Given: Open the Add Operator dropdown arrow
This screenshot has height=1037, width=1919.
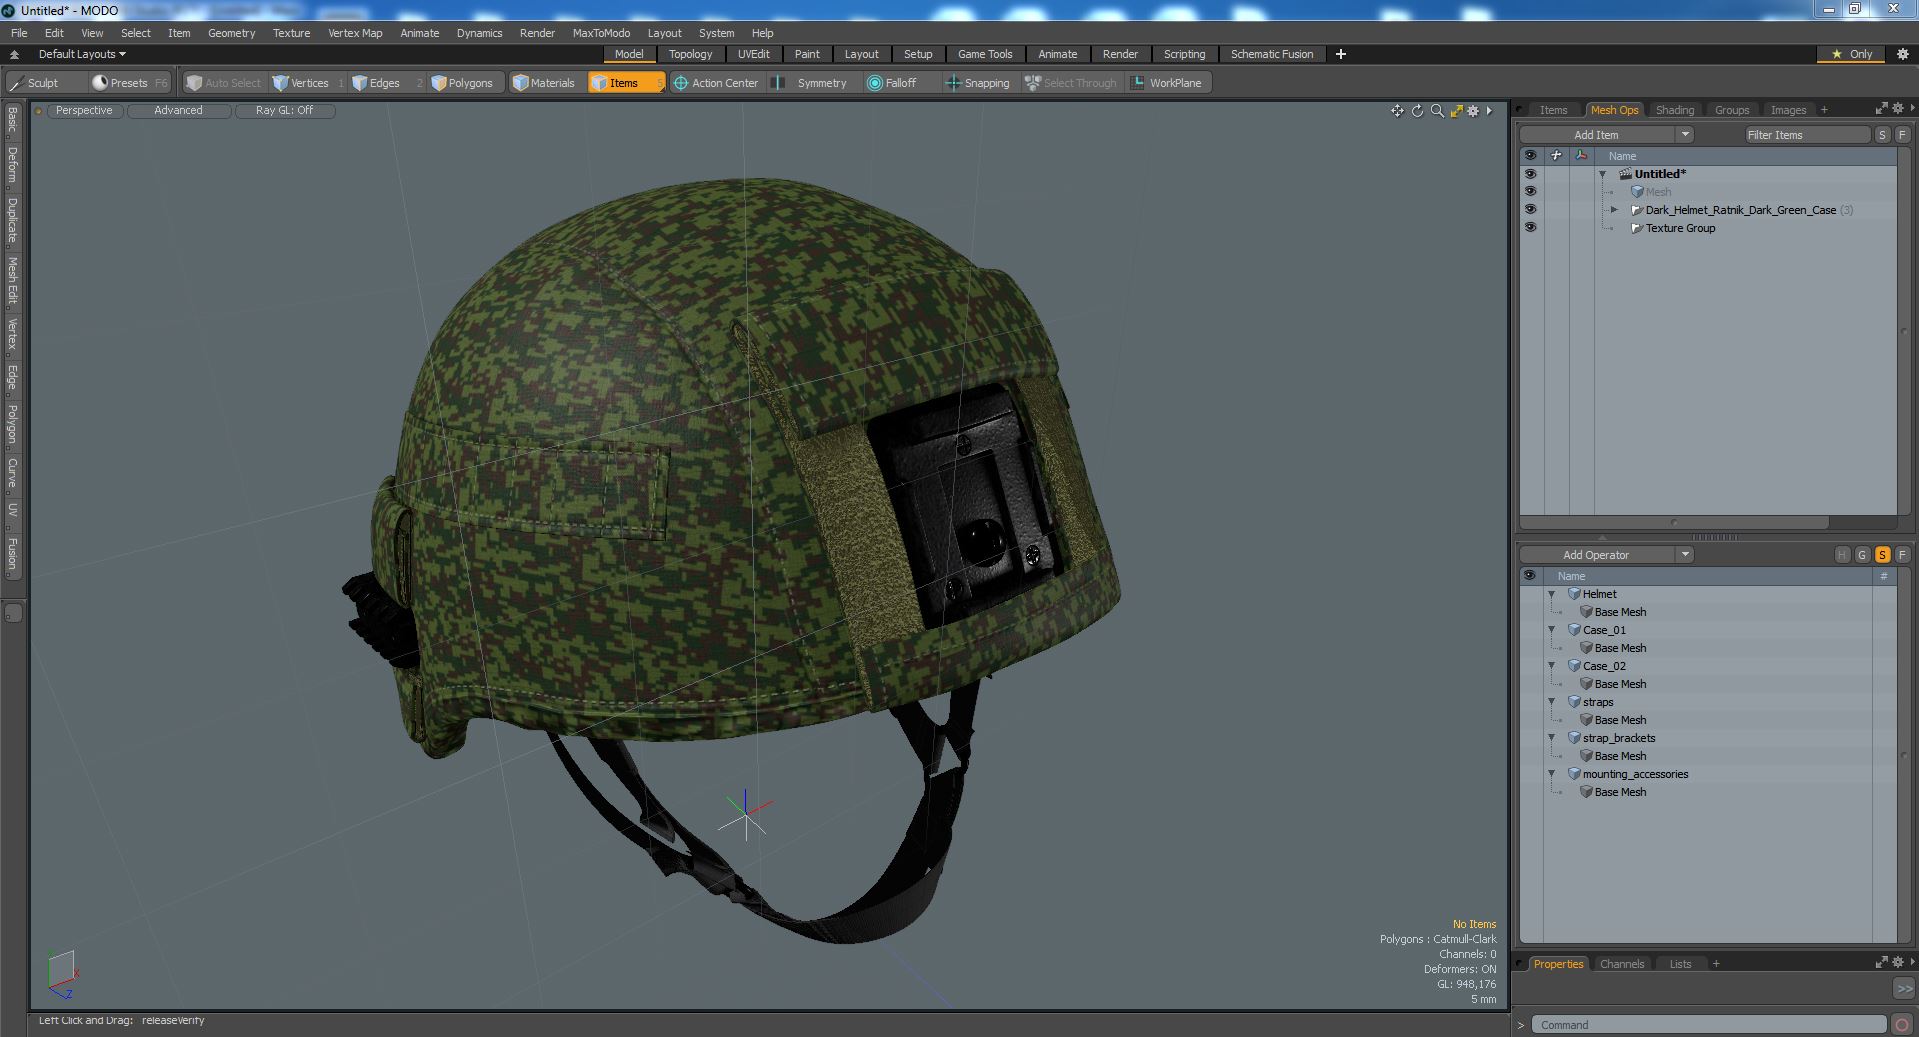Looking at the screenshot, I should [1685, 555].
